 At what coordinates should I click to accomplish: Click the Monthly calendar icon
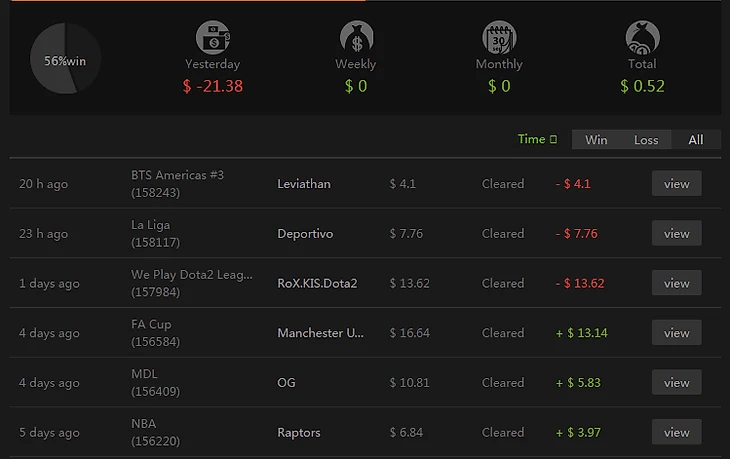click(499, 37)
